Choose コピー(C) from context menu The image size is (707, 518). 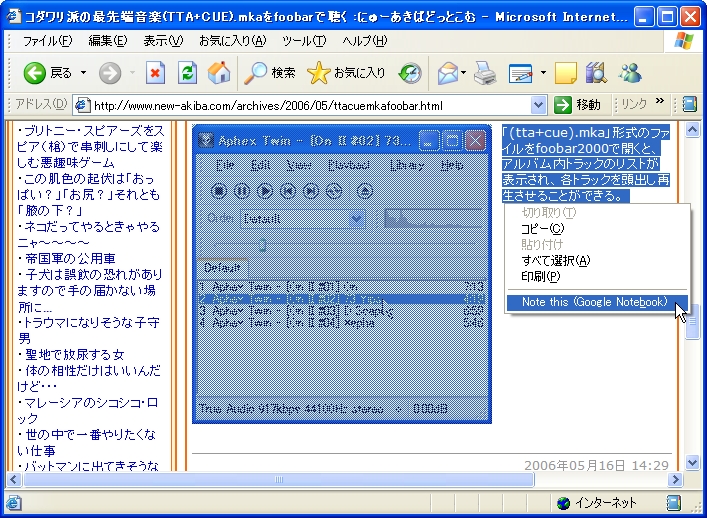point(597,229)
